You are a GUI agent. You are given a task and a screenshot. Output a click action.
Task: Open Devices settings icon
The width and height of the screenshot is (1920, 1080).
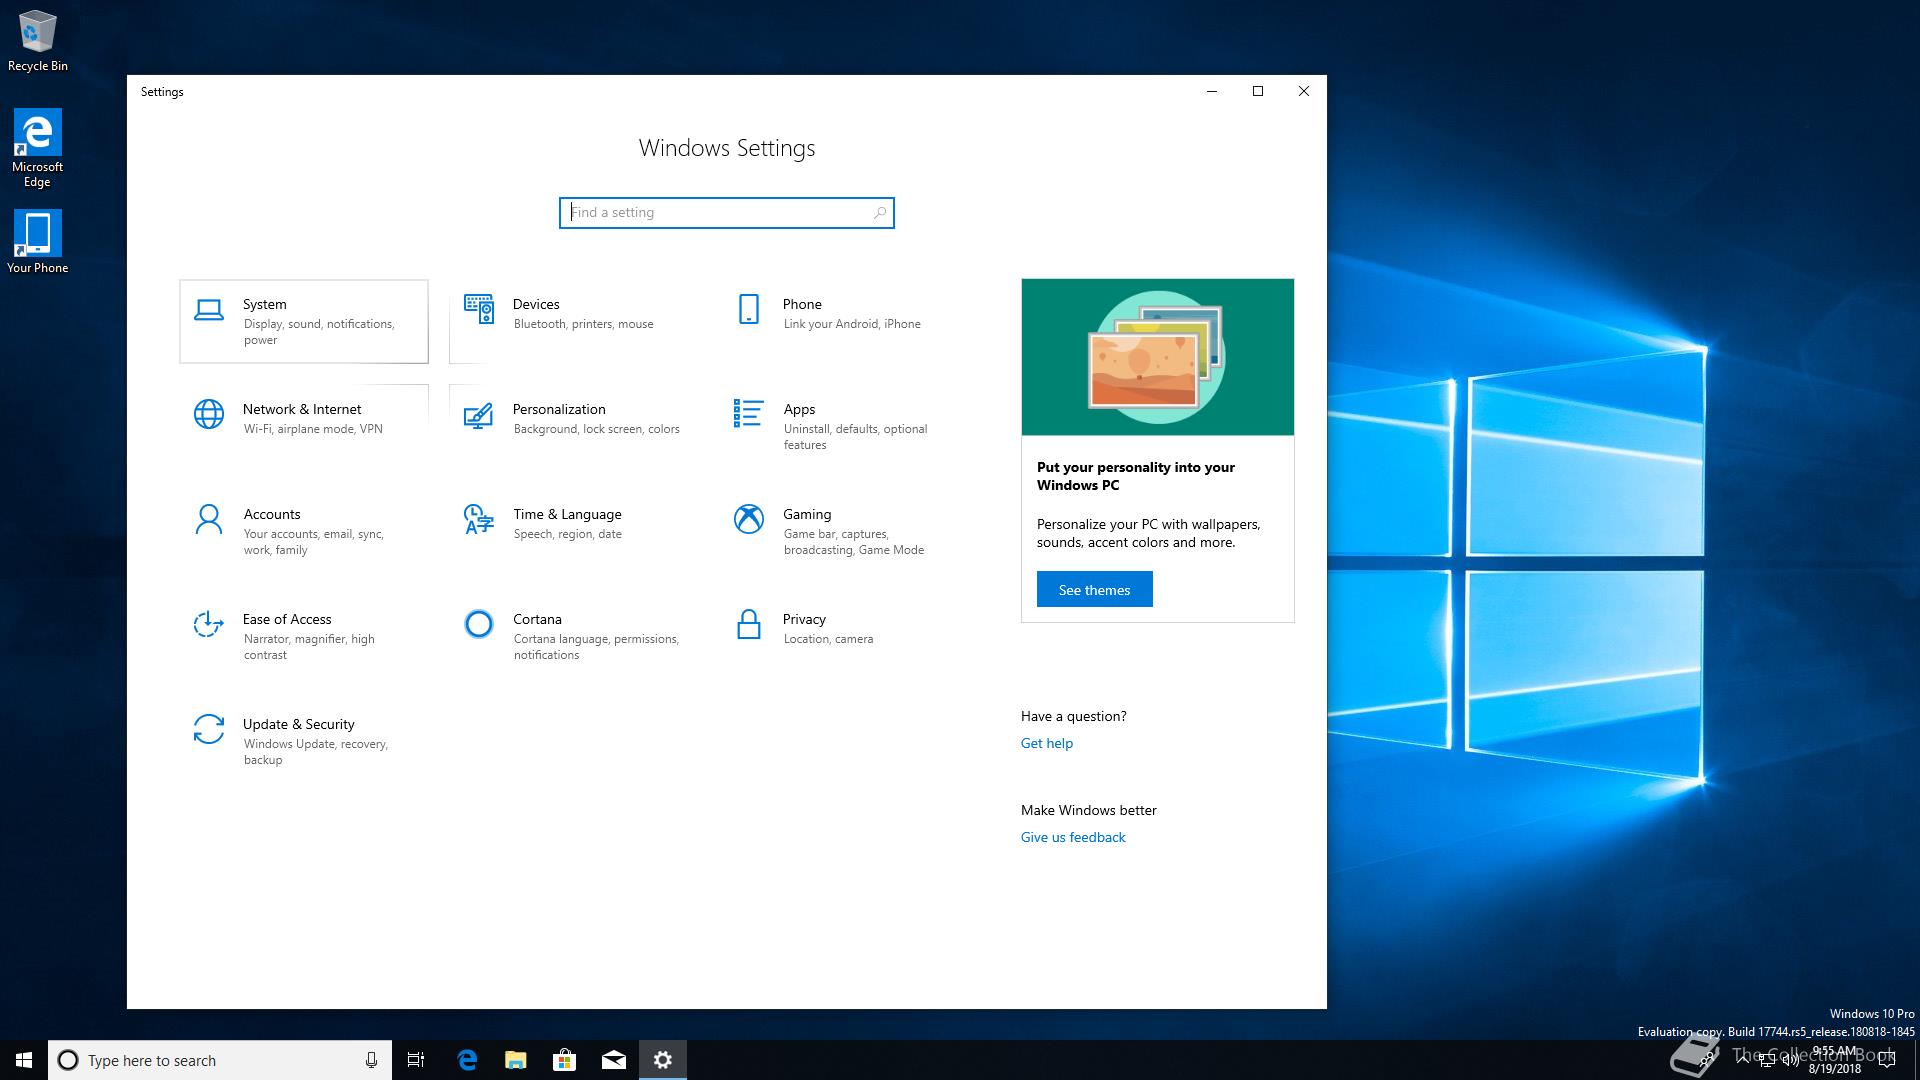pos(479,309)
